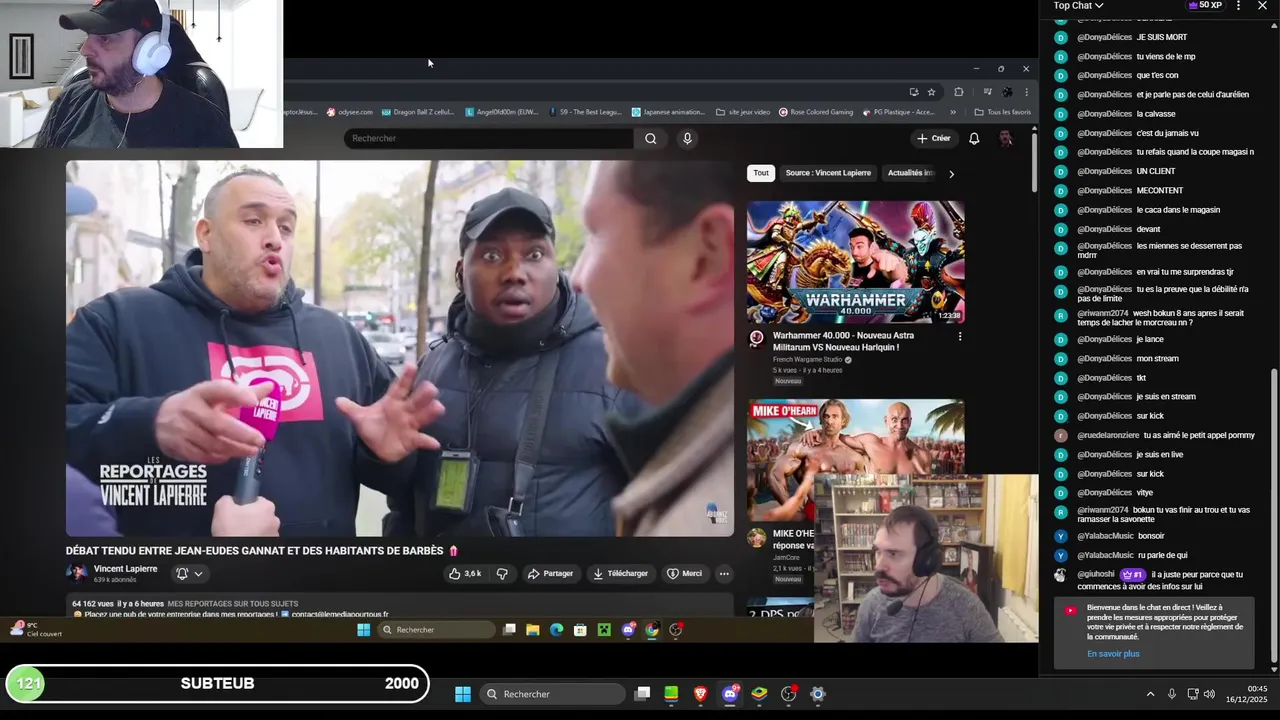
Task: Select the Tout filter chip
Action: [x=761, y=173]
